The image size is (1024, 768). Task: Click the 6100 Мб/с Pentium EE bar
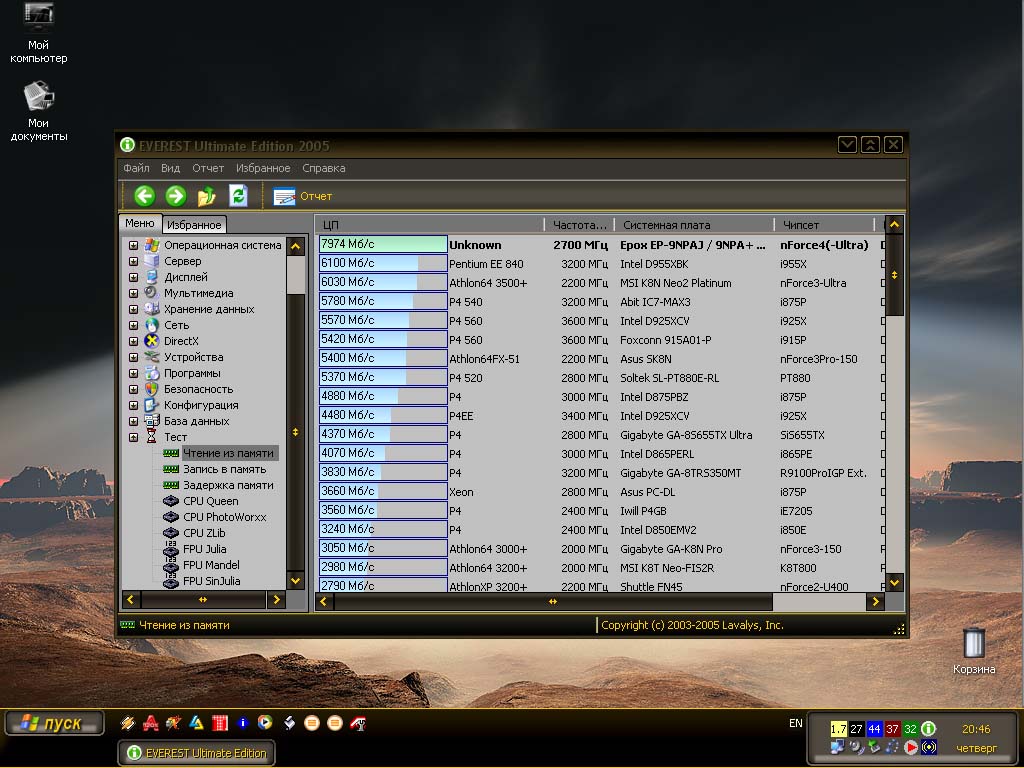click(383, 263)
